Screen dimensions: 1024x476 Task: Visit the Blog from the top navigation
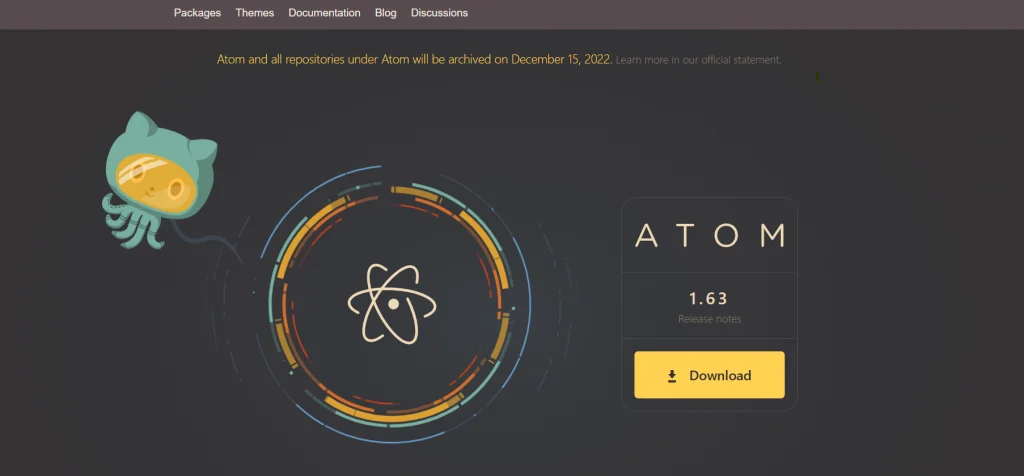(x=385, y=13)
